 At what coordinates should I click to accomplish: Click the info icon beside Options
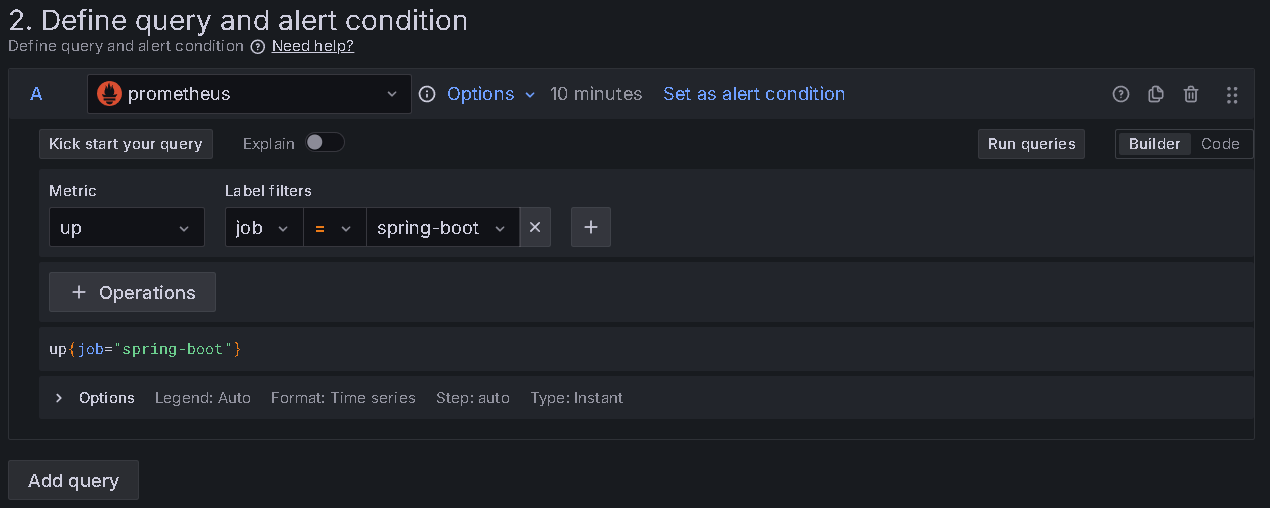click(427, 94)
